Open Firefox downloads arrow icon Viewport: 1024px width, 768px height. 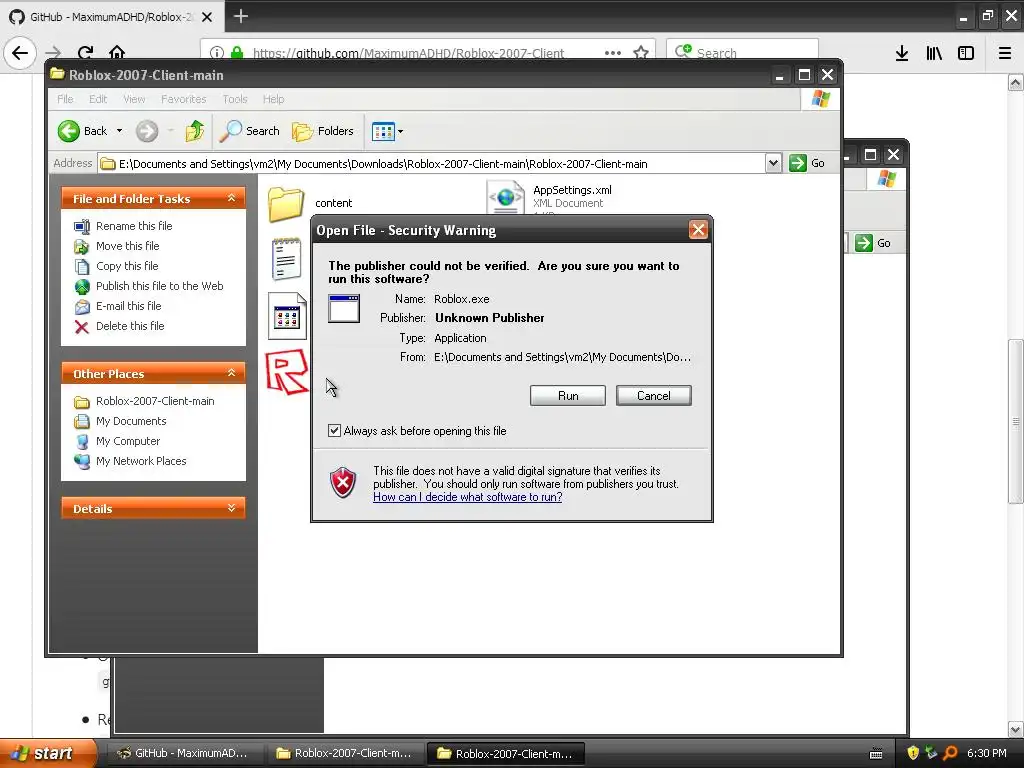coord(902,53)
